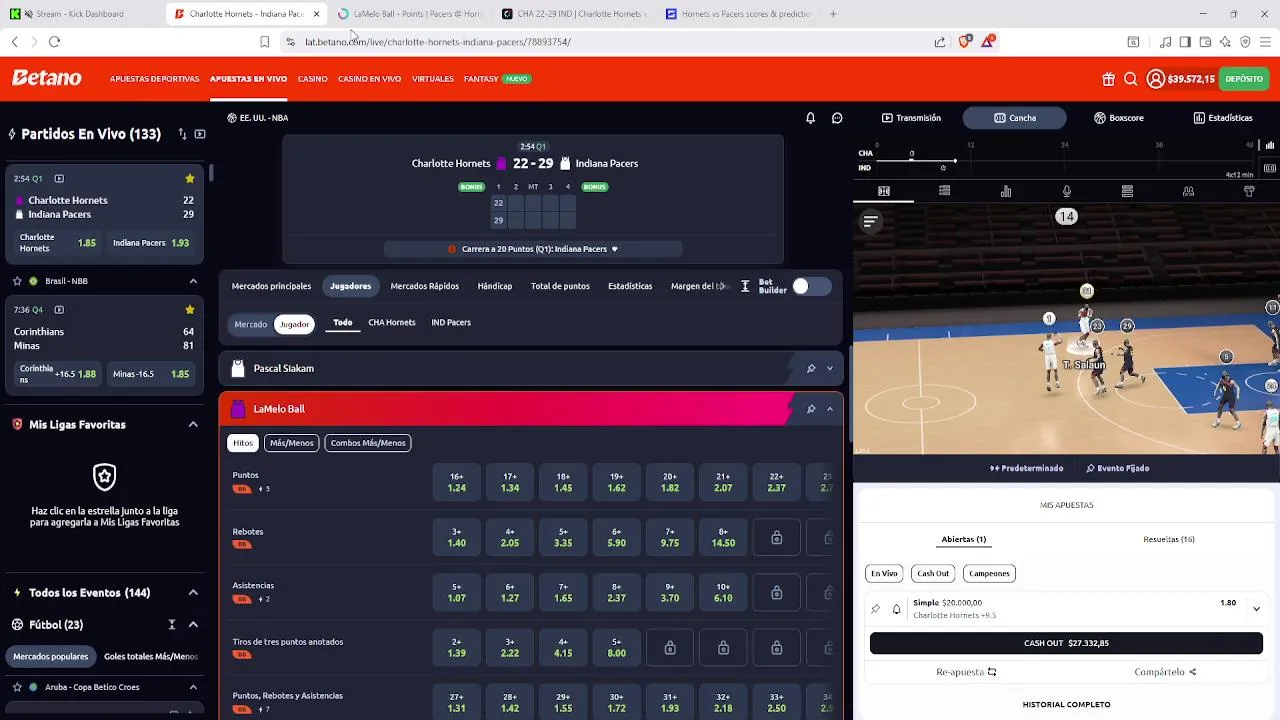This screenshot has width=1280, height=720.
Task: Unfavorite the Corinthians vs Minas match star
Action: tap(189, 310)
